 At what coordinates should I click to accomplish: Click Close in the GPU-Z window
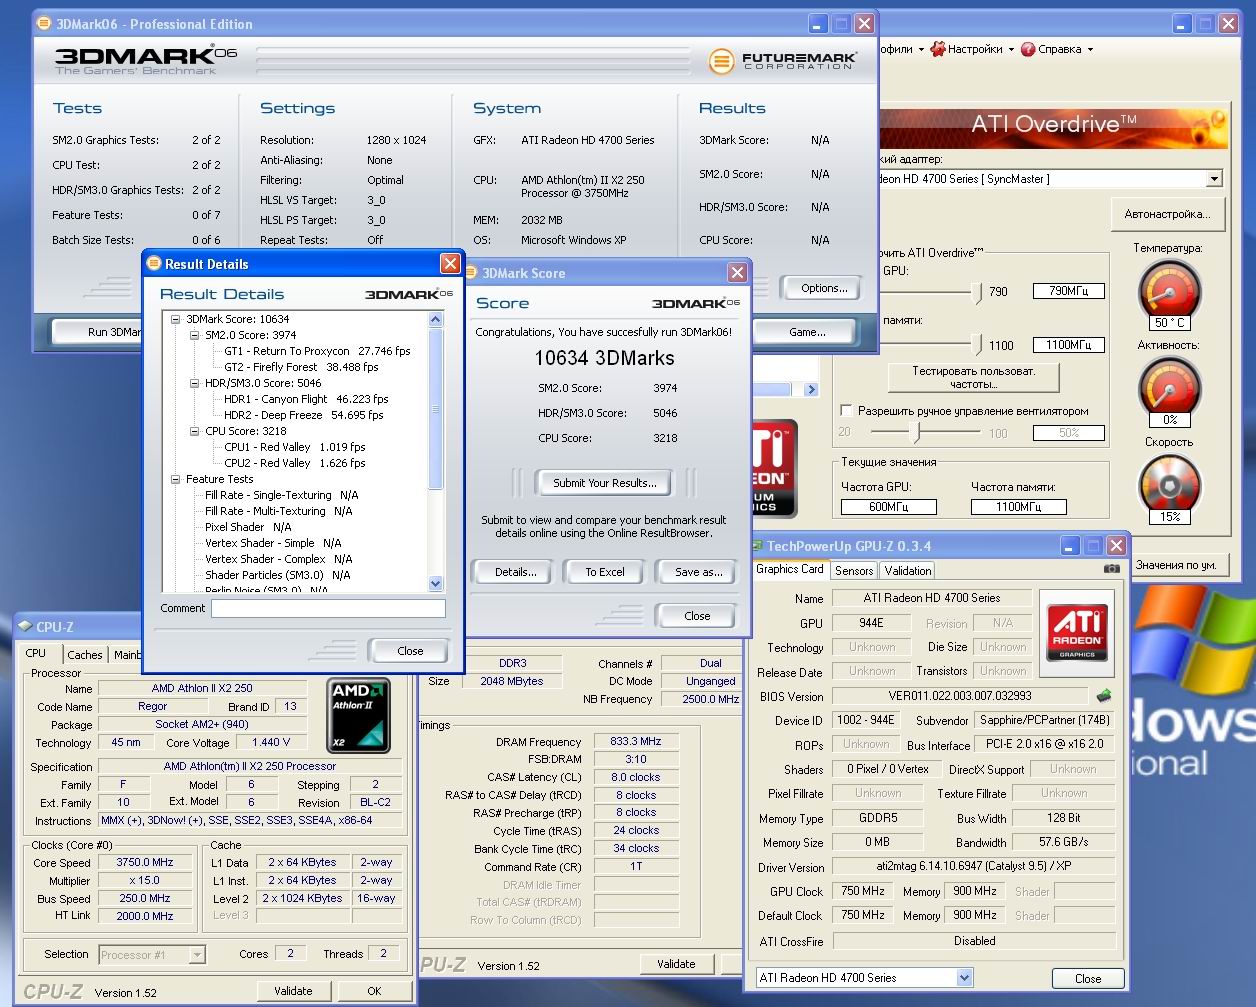(x=1088, y=978)
